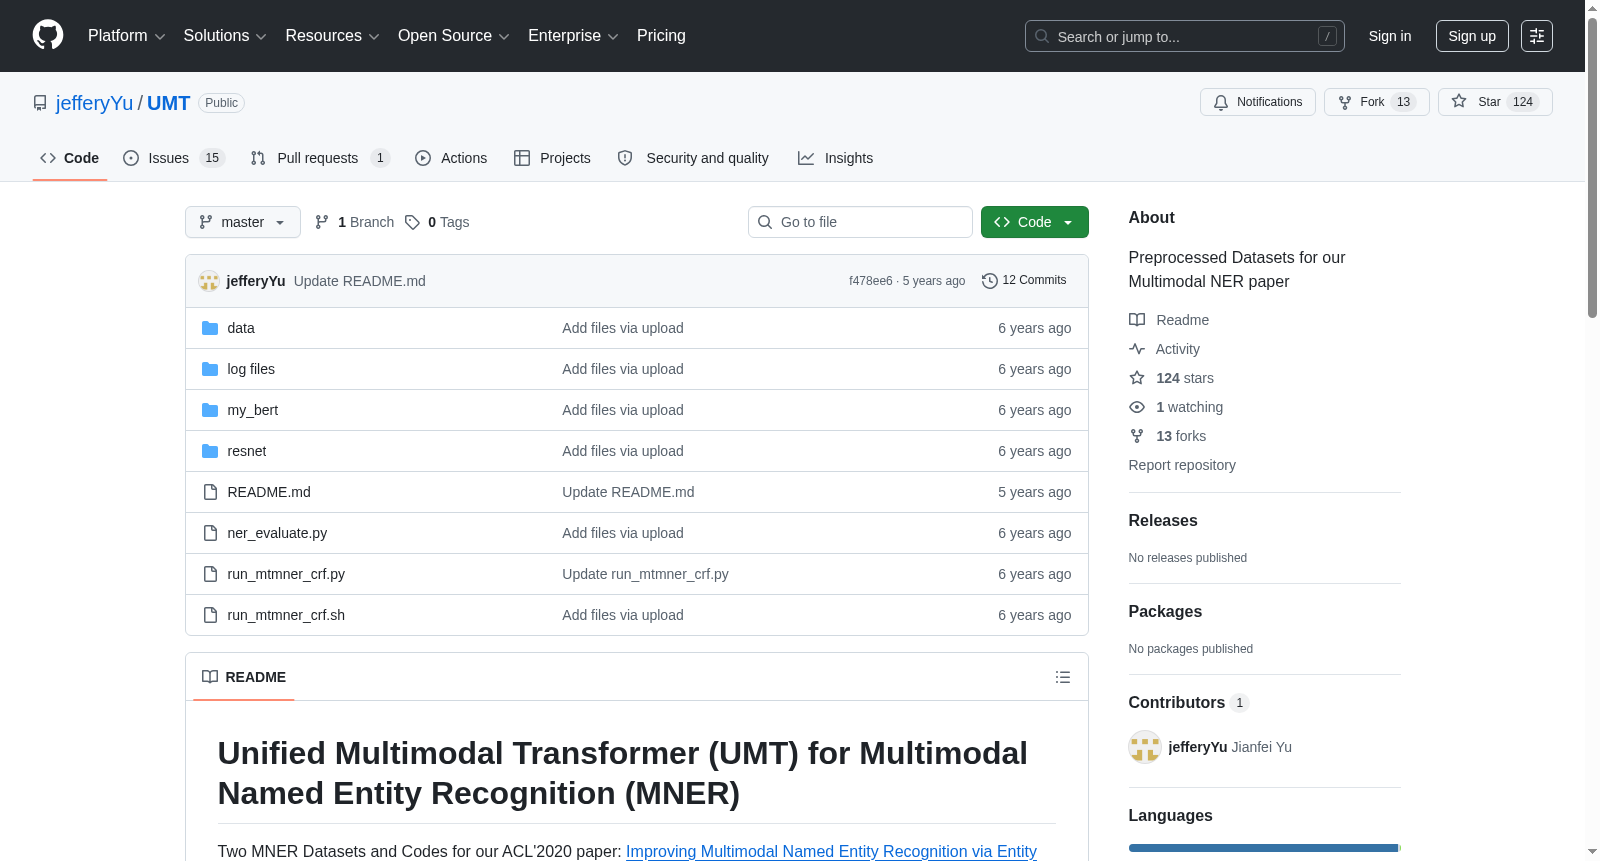Visit the Pricing page
Viewport: 1600px width, 861px height.
(661, 36)
